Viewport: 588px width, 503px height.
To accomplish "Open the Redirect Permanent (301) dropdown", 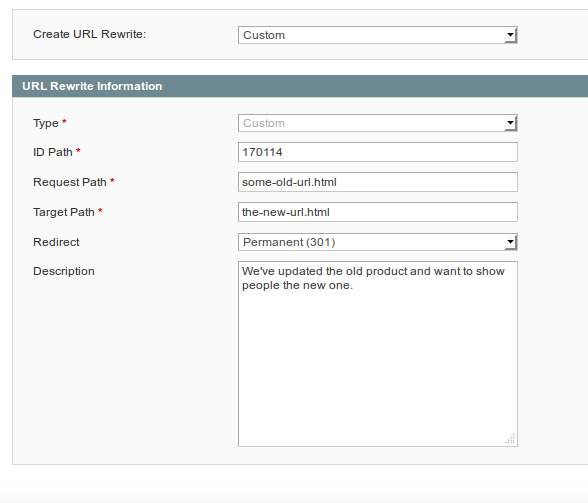I will [x=378, y=242].
